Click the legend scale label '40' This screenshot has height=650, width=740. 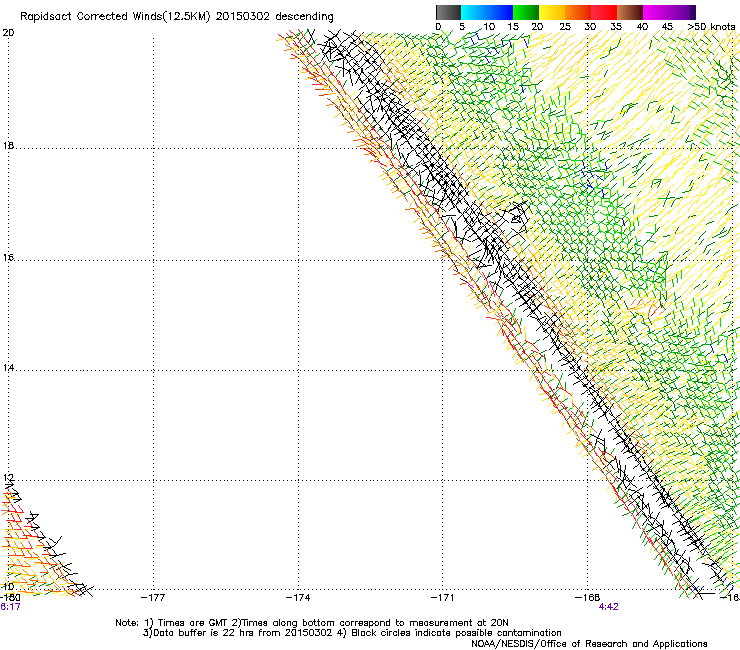pos(642,27)
